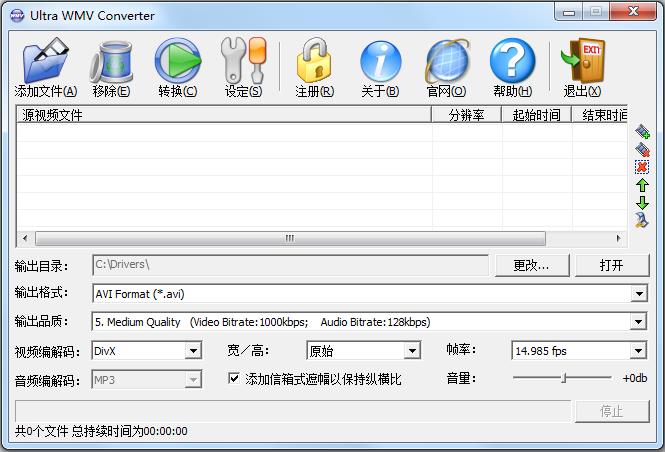Image resolution: width=665 pixels, height=452 pixels.
Task: Minimize the Ultra WMV Converter window
Action: (x=569, y=12)
